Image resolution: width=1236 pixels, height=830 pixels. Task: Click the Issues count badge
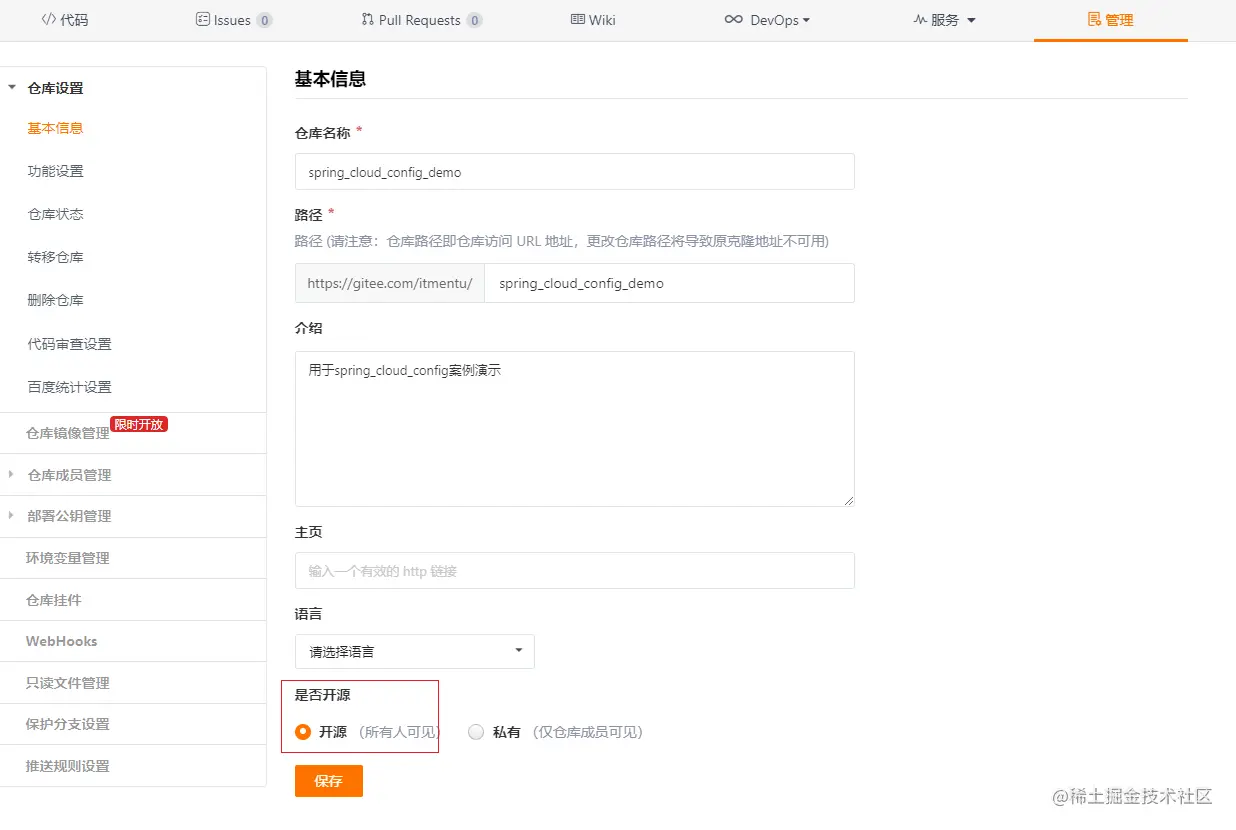pyautogui.click(x=264, y=20)
